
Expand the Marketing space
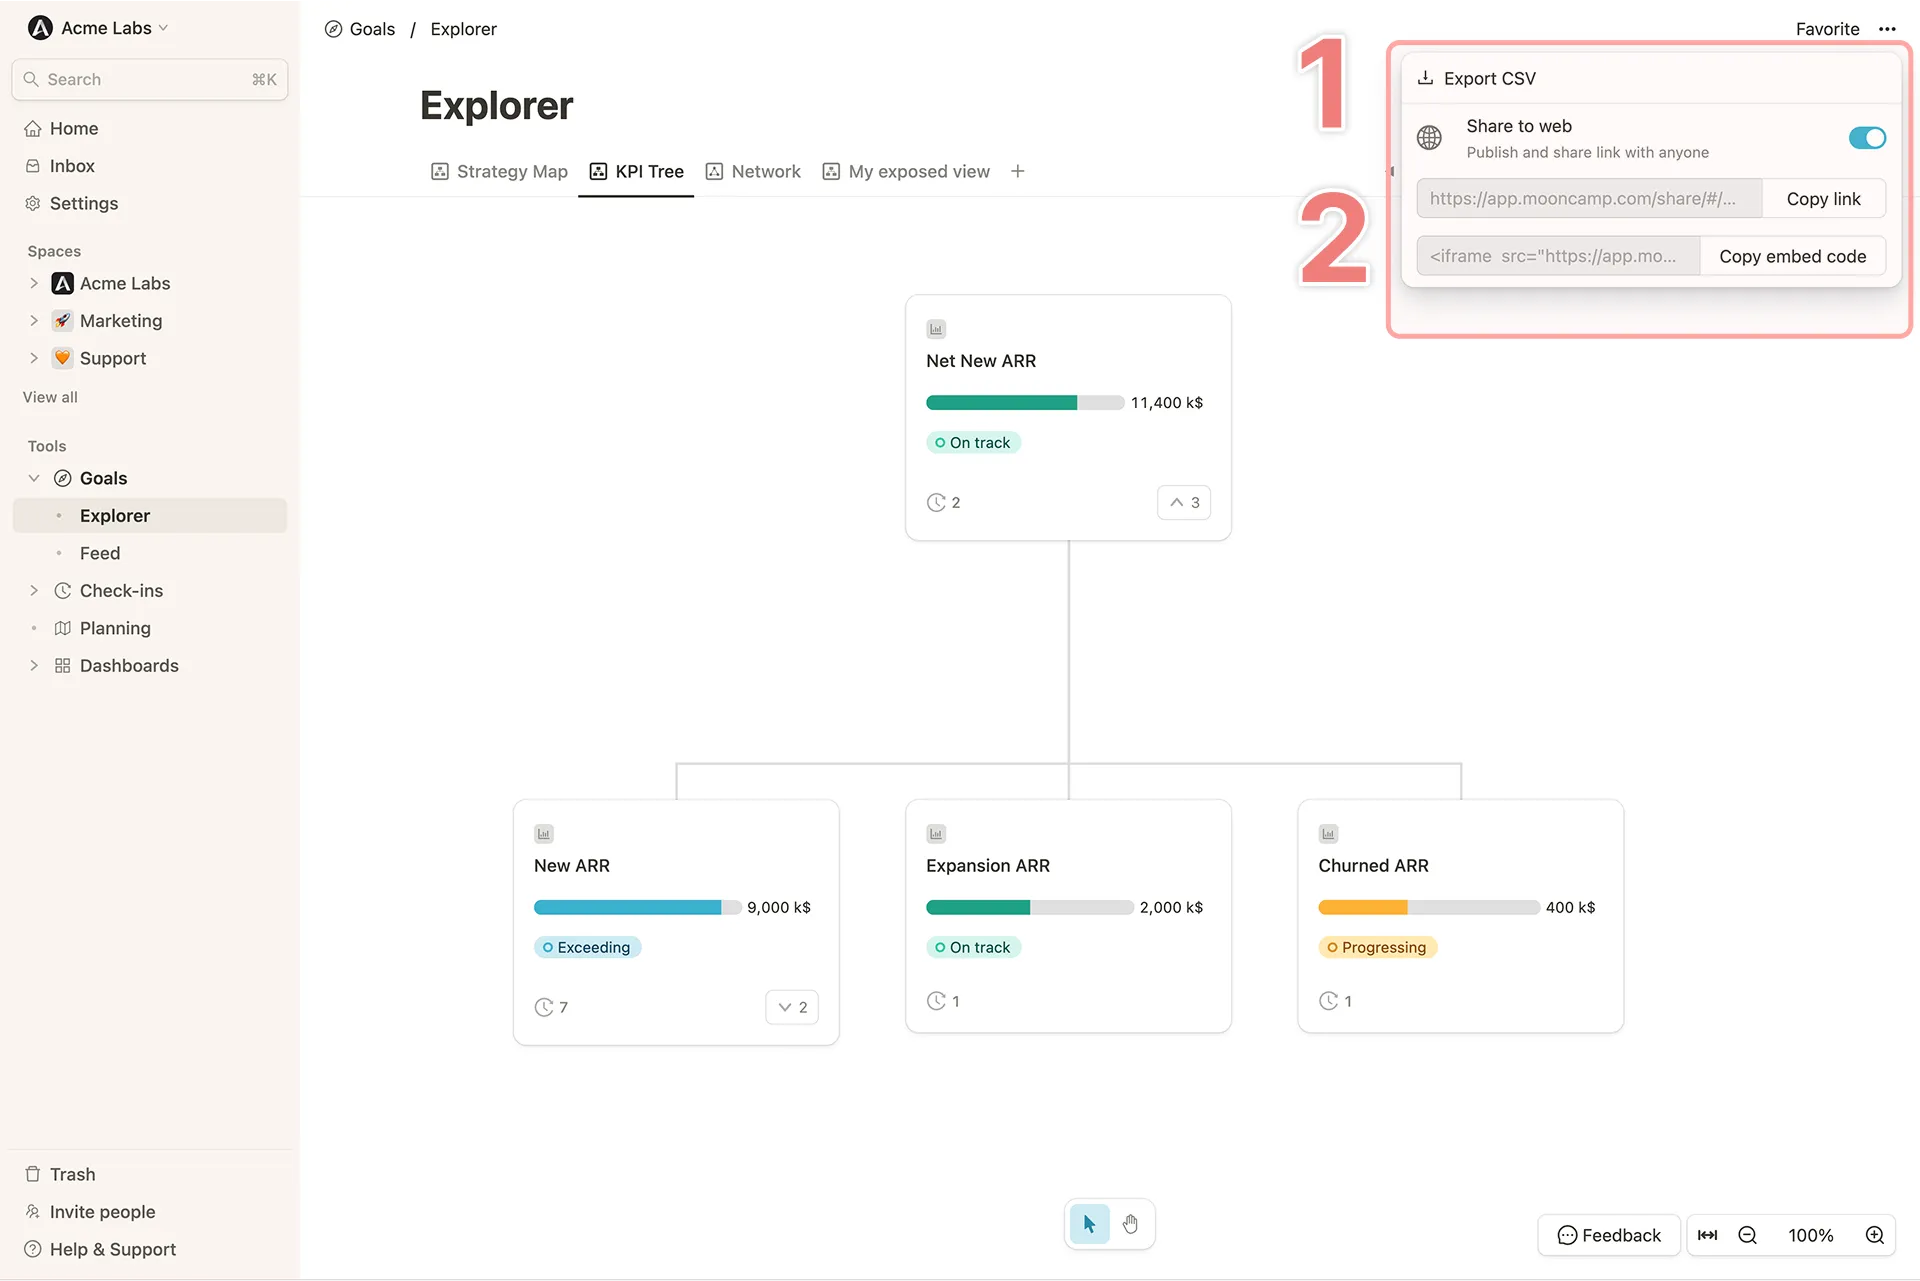pyautogui.click(x=35, y=320)
